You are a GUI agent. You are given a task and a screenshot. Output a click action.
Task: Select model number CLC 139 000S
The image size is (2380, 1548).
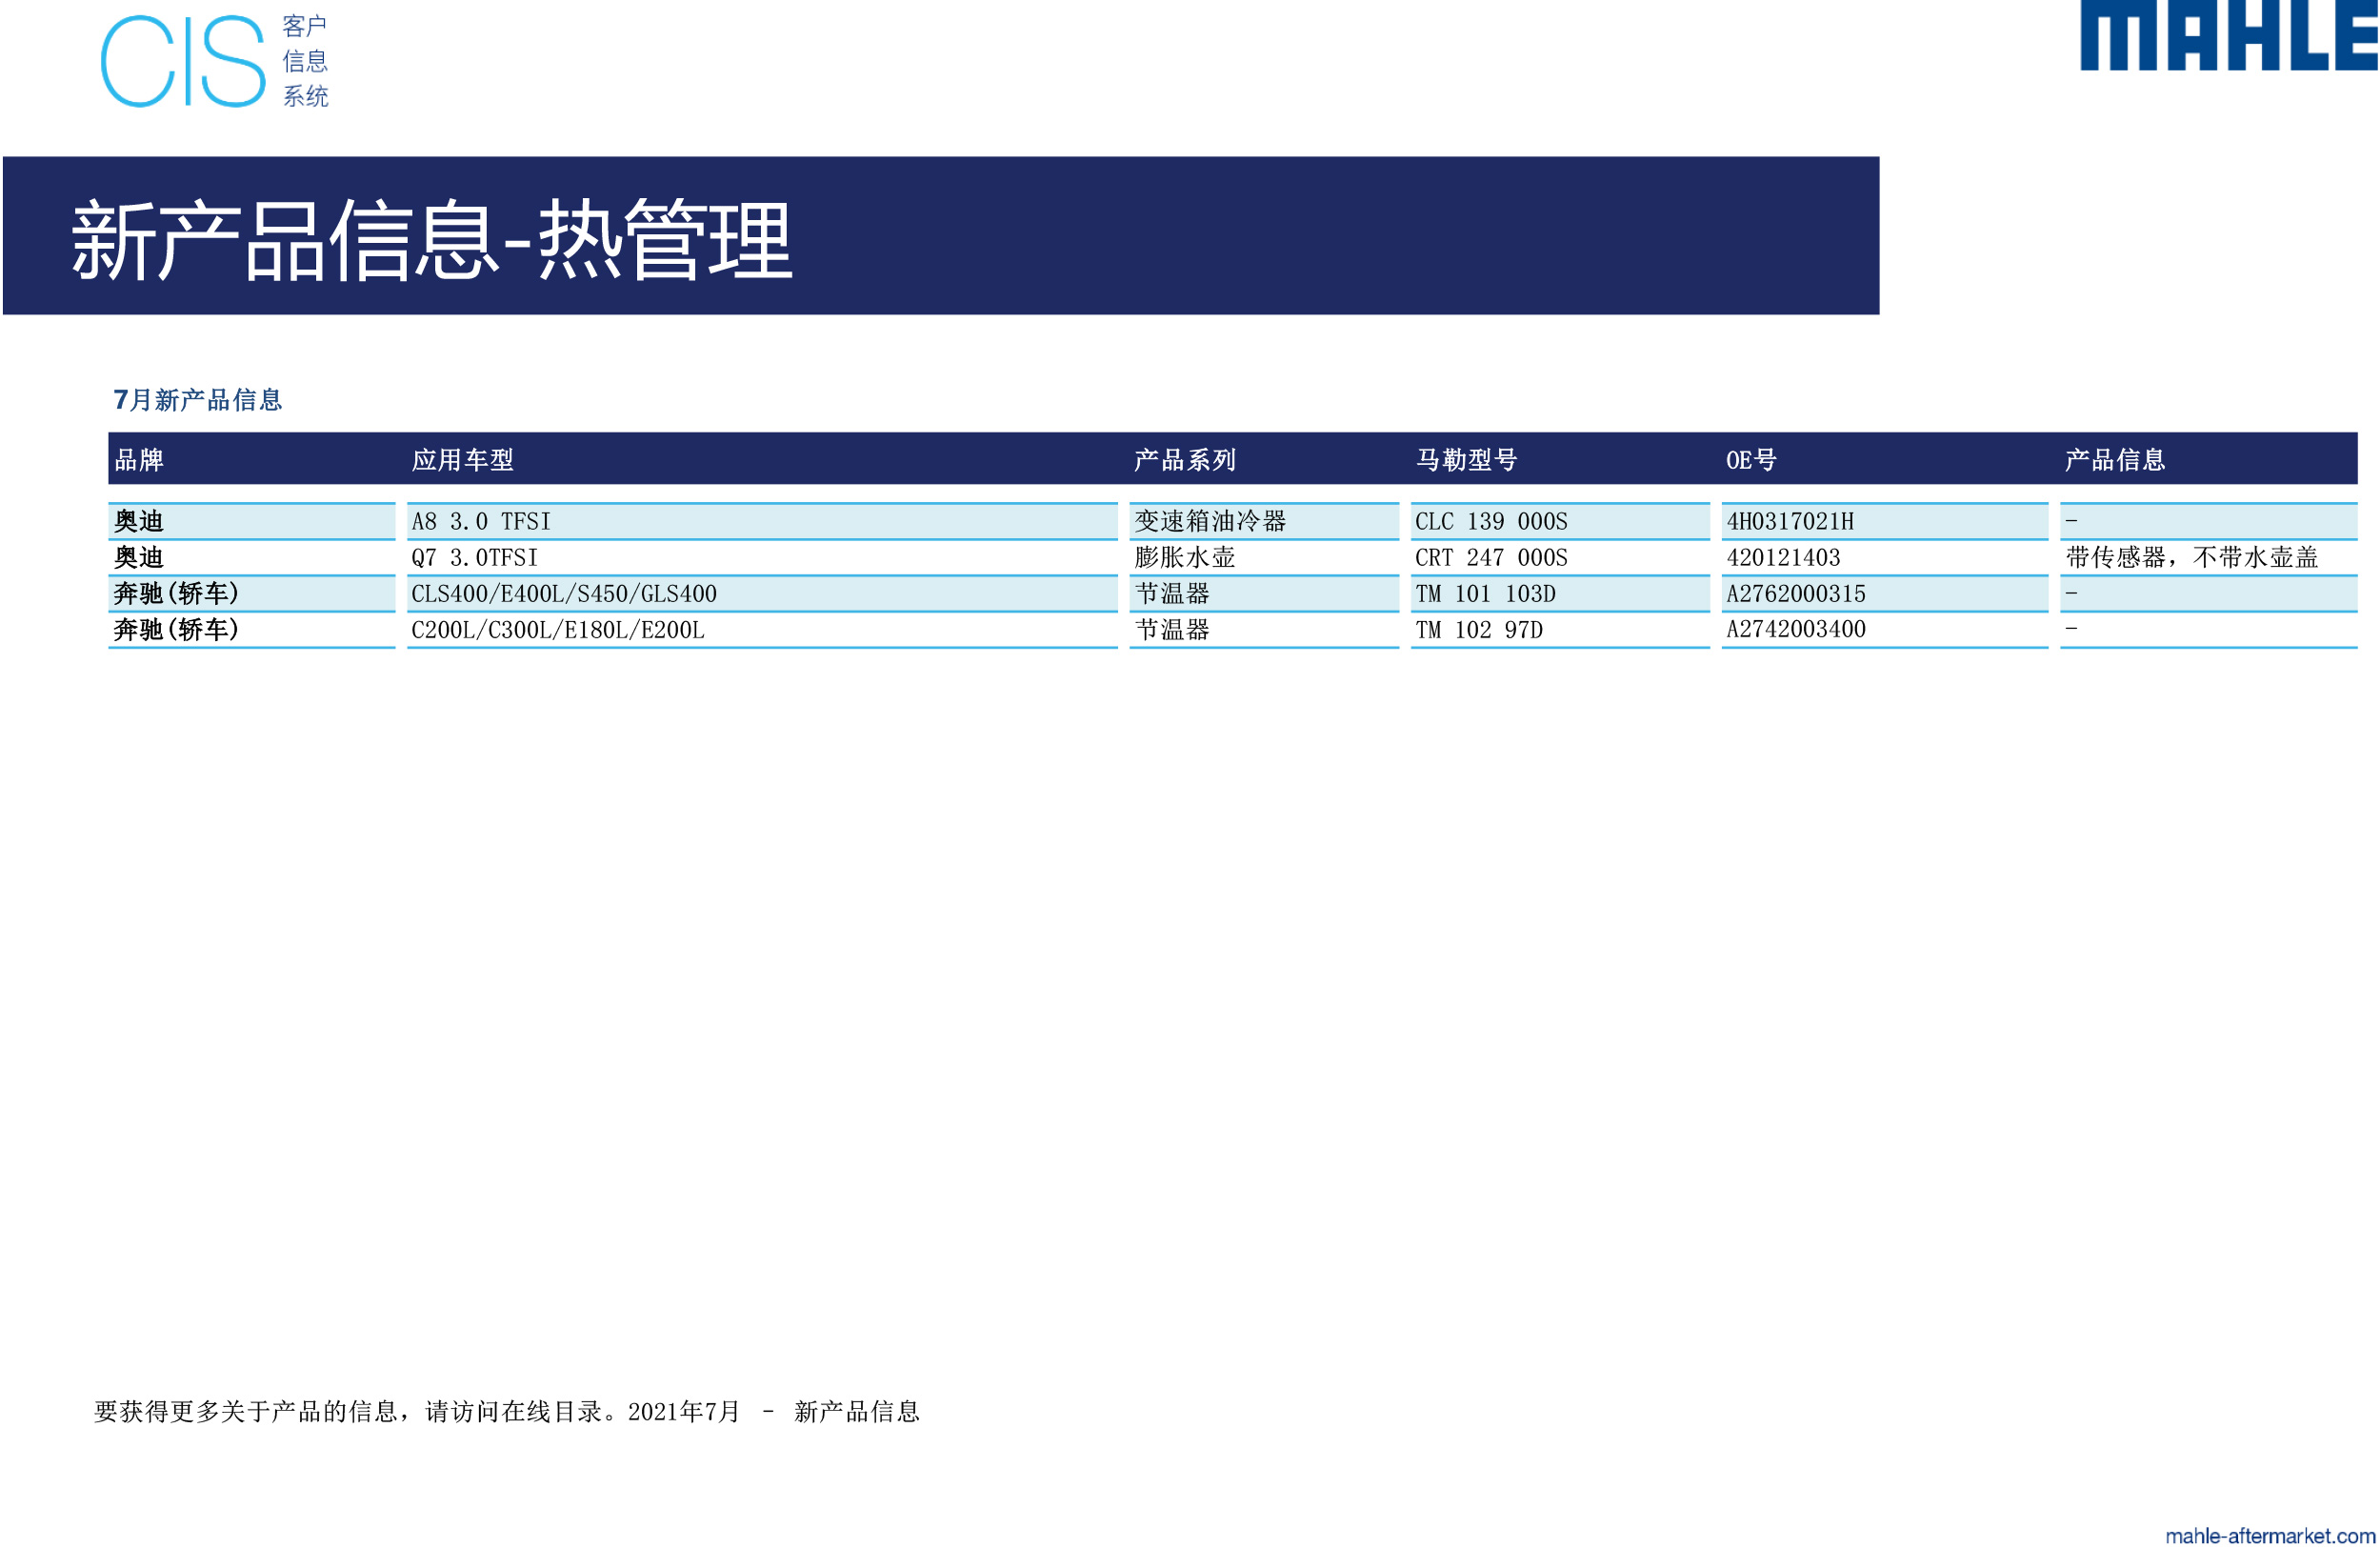point(1560,521)
